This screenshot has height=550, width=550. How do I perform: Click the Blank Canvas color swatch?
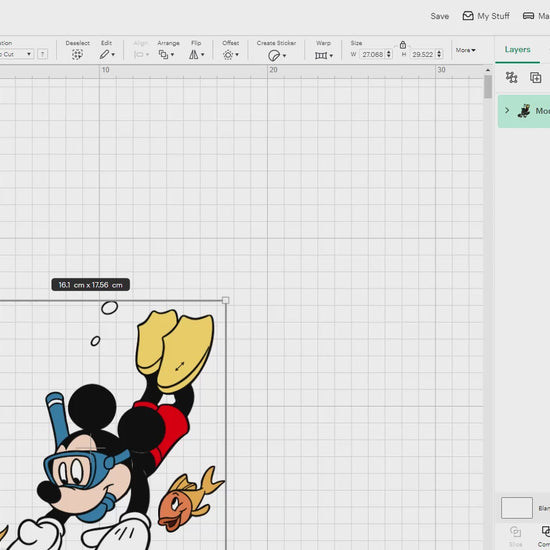(517, 508)
